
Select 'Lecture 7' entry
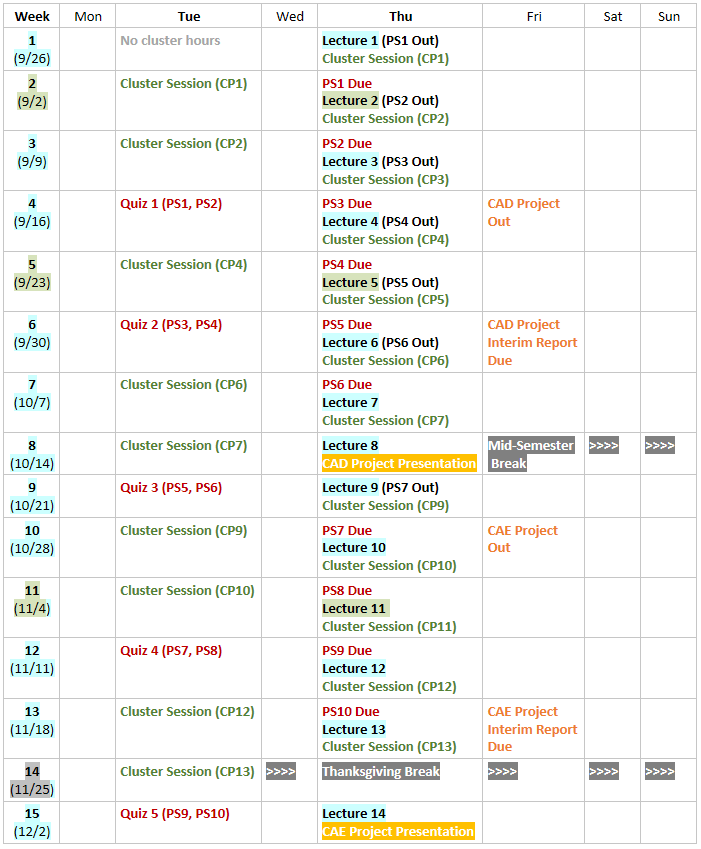pyautogui.click(x=350, y=402)
